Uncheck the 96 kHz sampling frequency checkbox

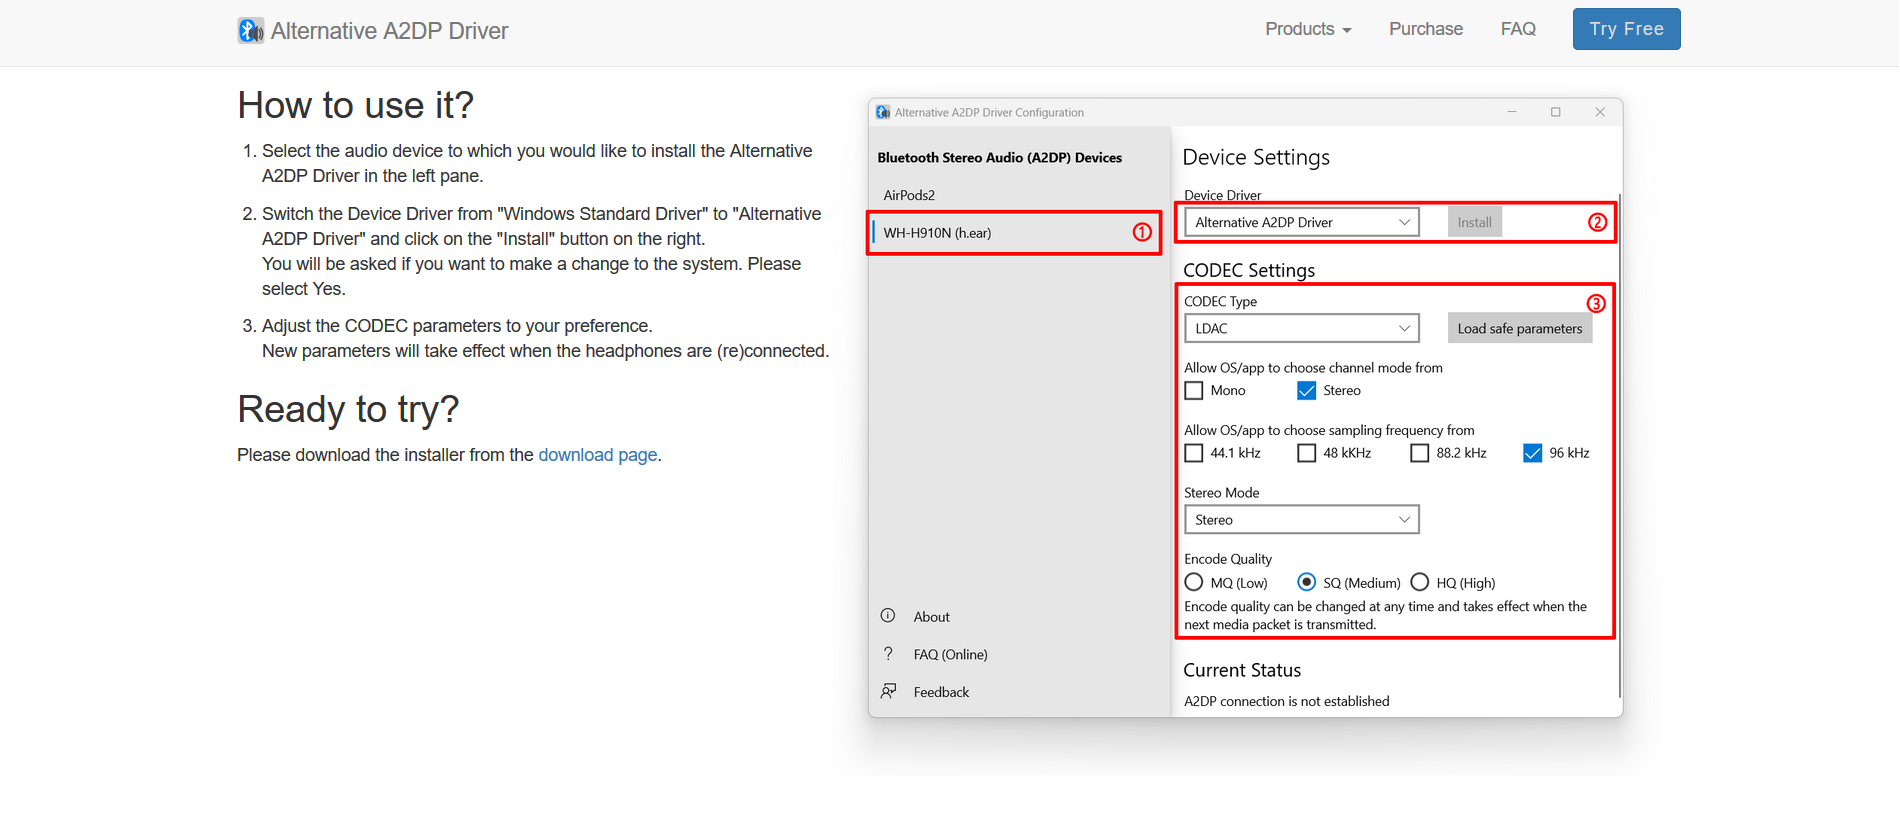(1533, 453)
